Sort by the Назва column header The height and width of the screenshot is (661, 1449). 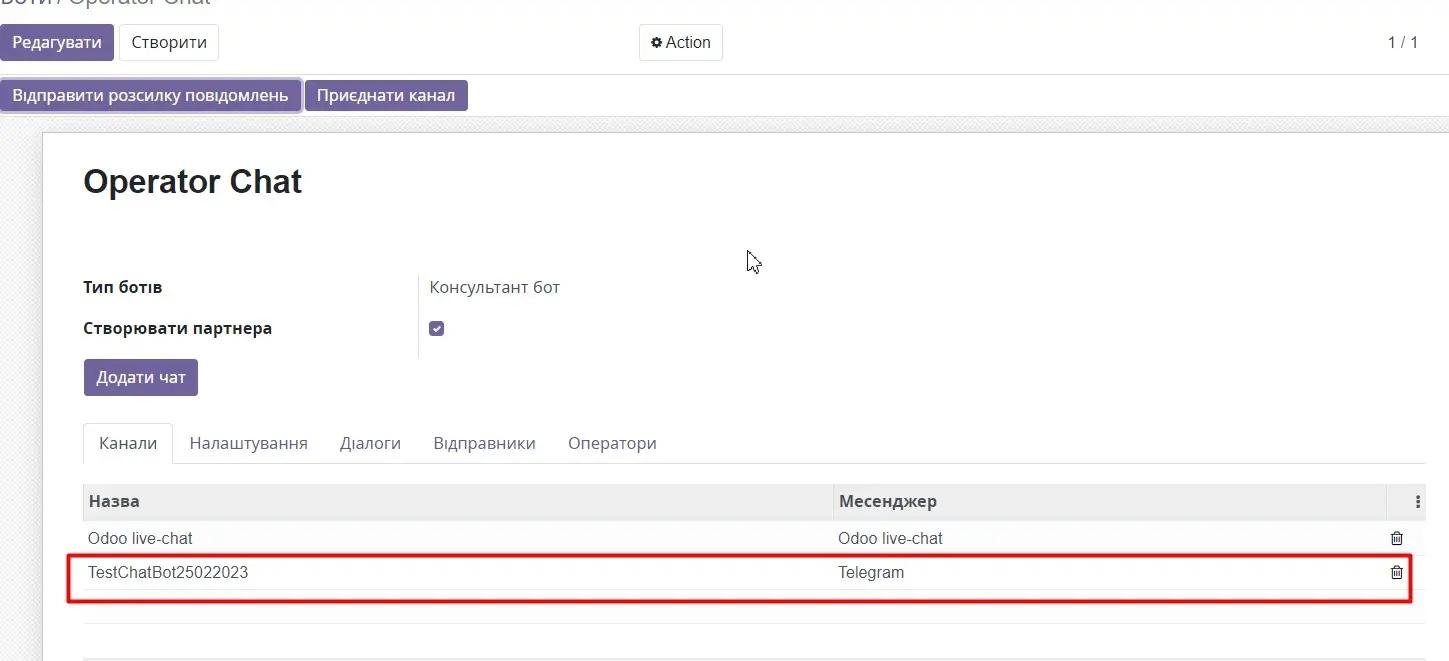458,502
